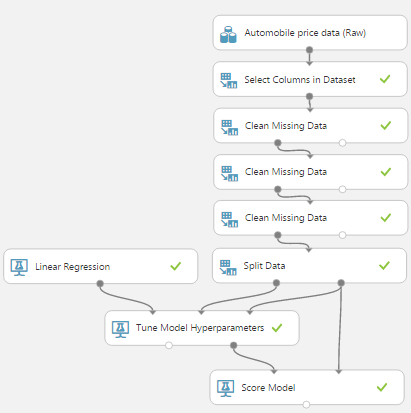Click the Automobile price data output port
411x413 pixels.
coord(309,50)
